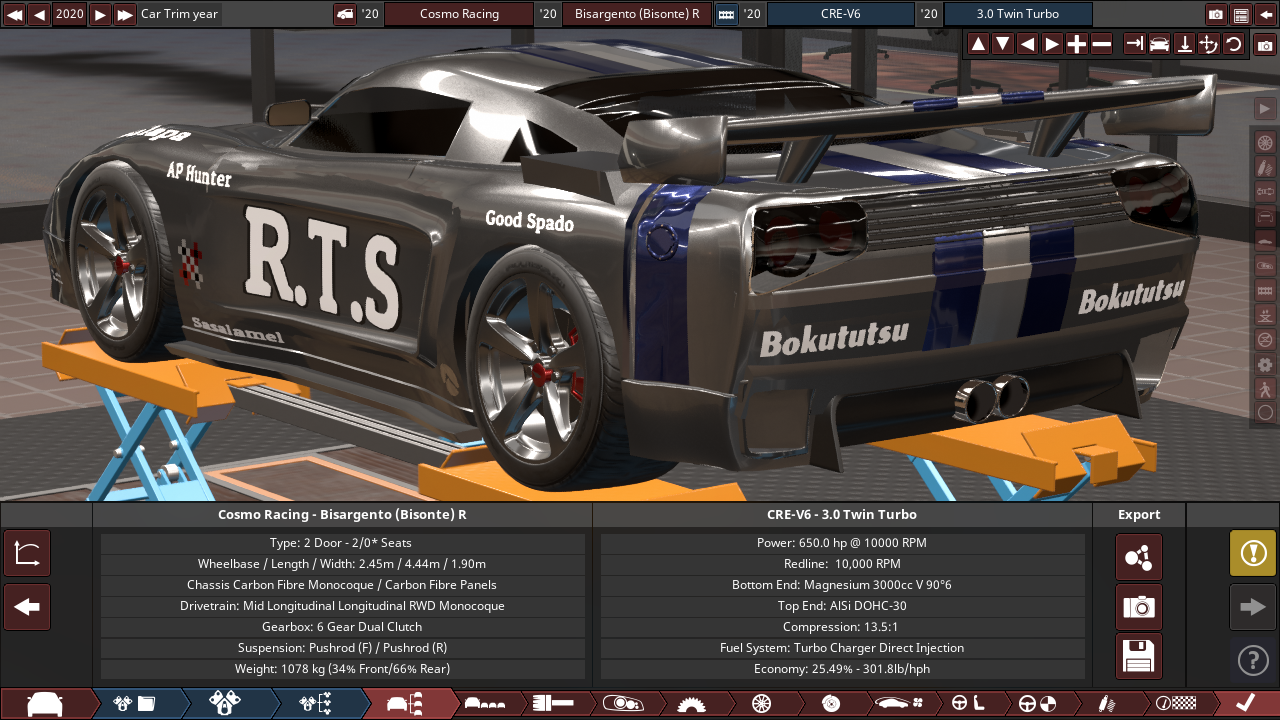Screen dimensions: 1280x720
Task: Click the drop-to-surface down arrow button
Action: click(1184, 44)
